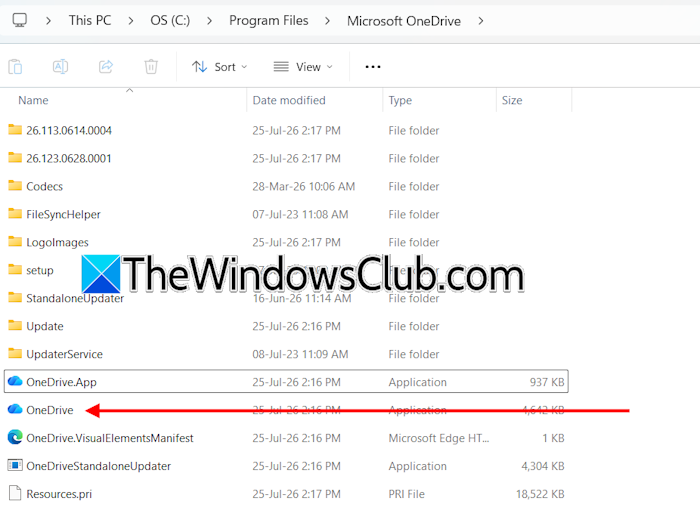Click 28-Mar-26 10:06 AM date cell
Image resolution: width=700 pixels, height=523 pixels.
[304, 187]
